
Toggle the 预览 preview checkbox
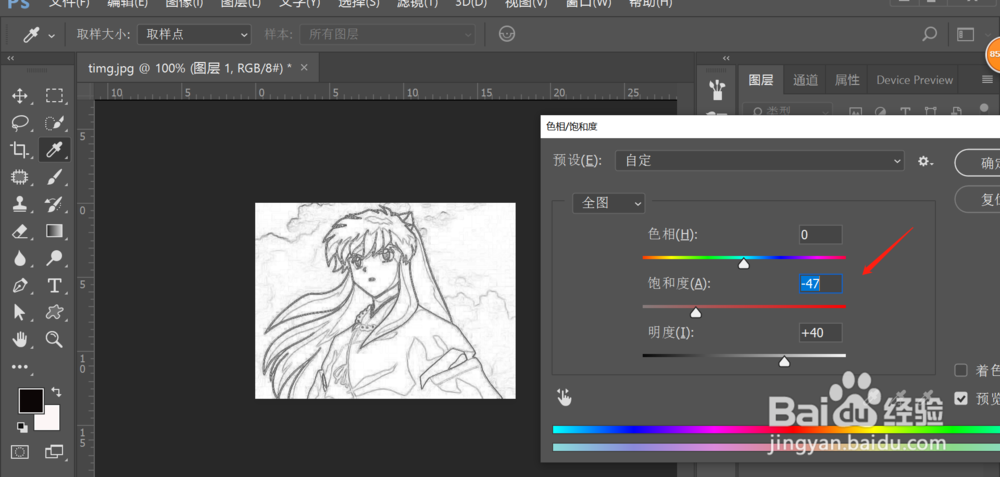coord(960,399)
